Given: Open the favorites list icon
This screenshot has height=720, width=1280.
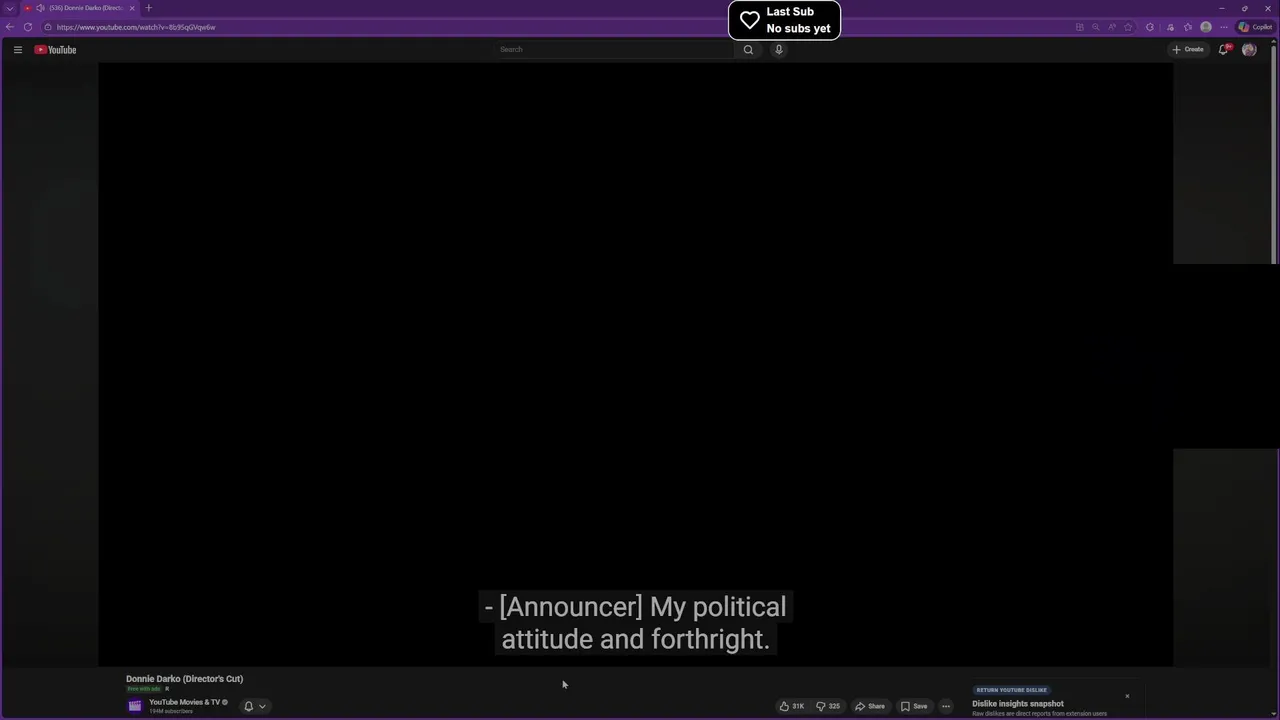Looking at the screenshot, I should [1187, 27].
